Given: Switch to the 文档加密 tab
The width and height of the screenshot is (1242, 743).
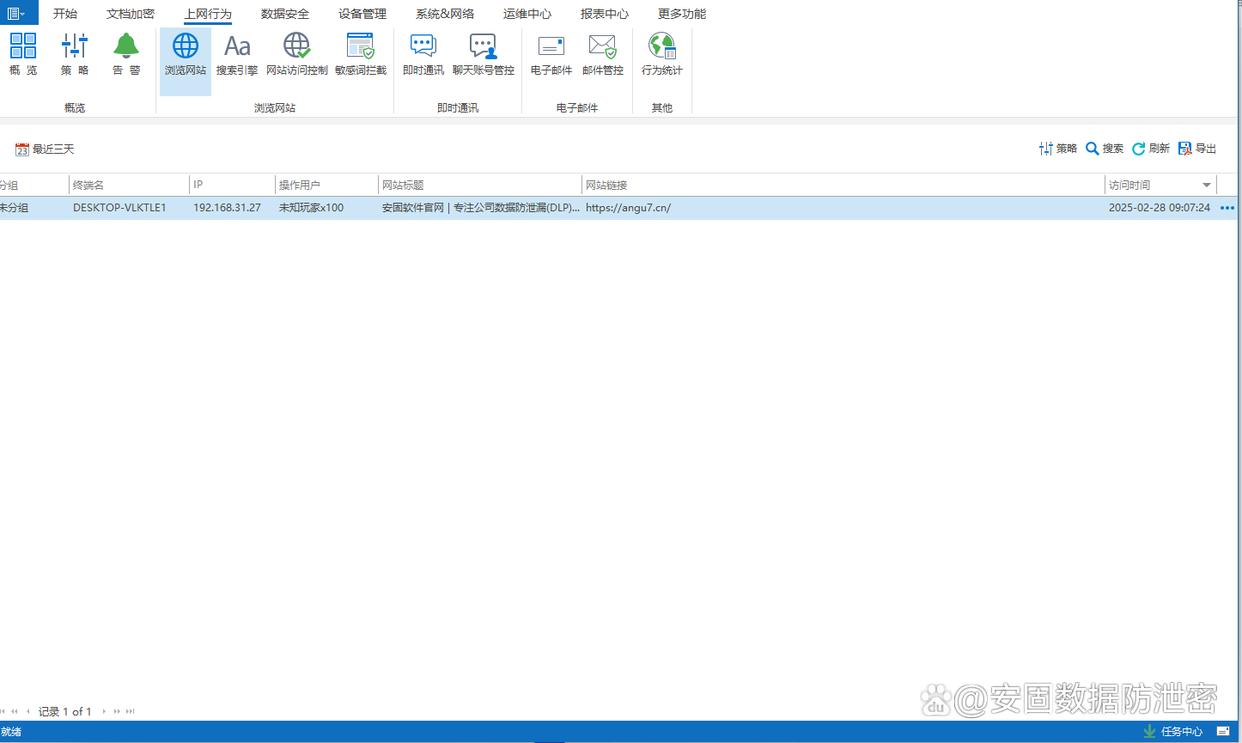Looking at the screenshot, I should pyautogui.click(x=130, y=14).
